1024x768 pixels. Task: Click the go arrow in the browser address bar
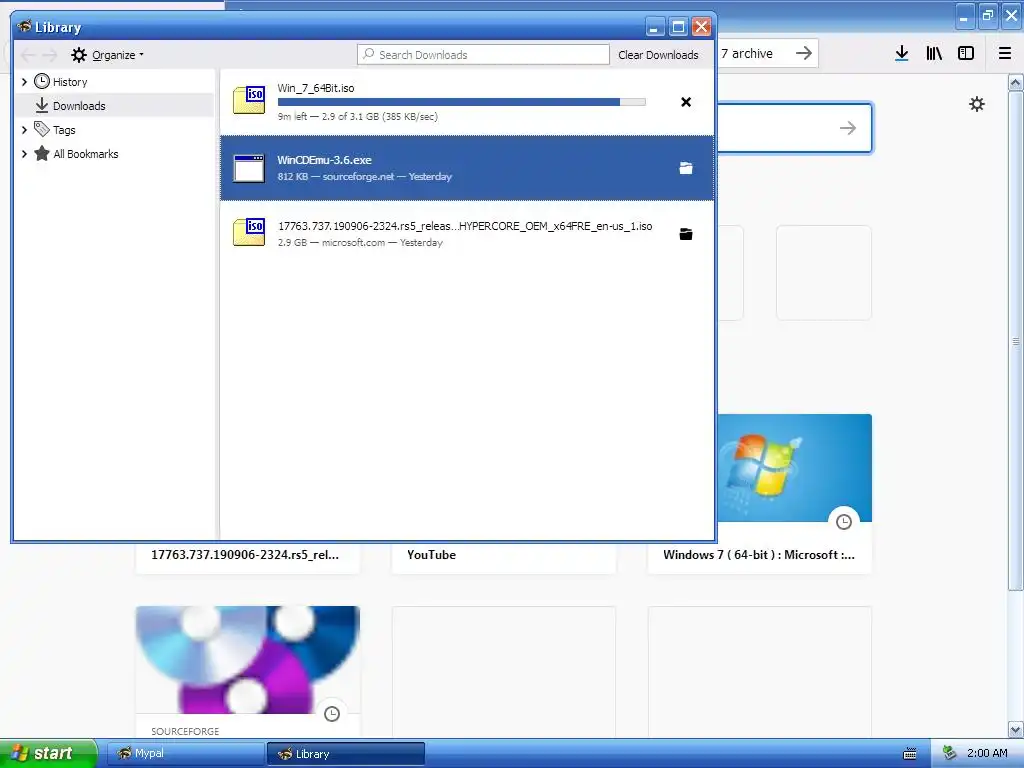click(x=804, y=53)
